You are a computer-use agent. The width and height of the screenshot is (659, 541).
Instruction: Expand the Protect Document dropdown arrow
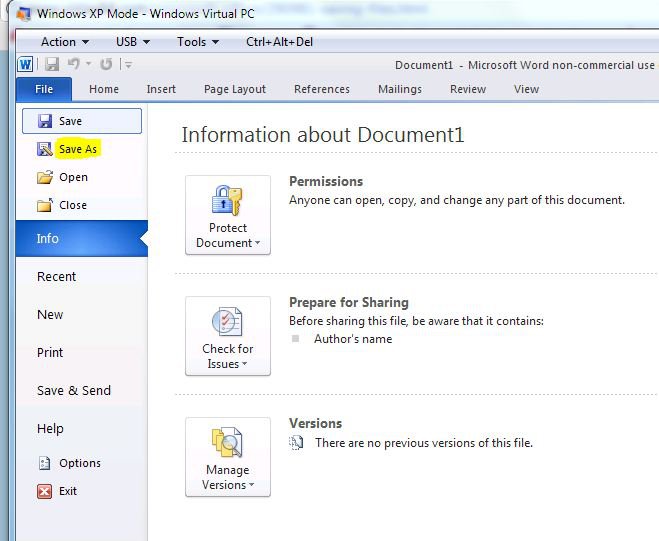point(258,243)
